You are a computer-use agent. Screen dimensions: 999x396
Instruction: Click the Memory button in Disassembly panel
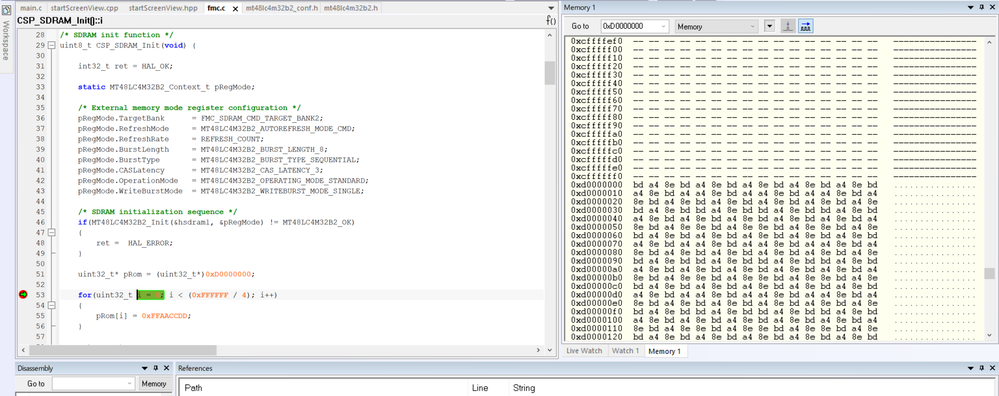tap(154, 383)
